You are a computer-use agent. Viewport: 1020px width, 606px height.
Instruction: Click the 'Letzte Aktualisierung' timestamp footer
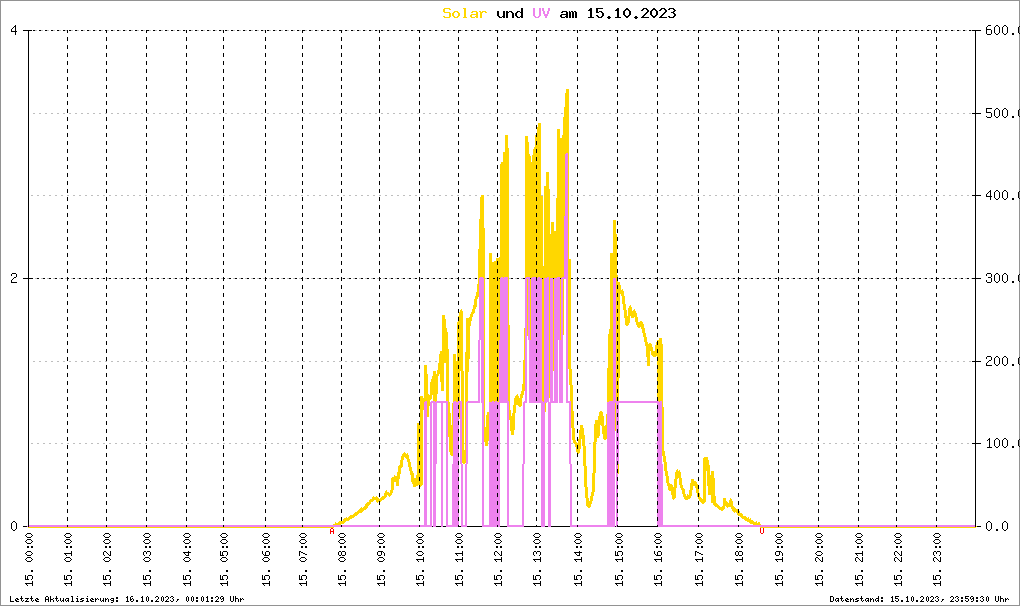[x=127, y=599]
